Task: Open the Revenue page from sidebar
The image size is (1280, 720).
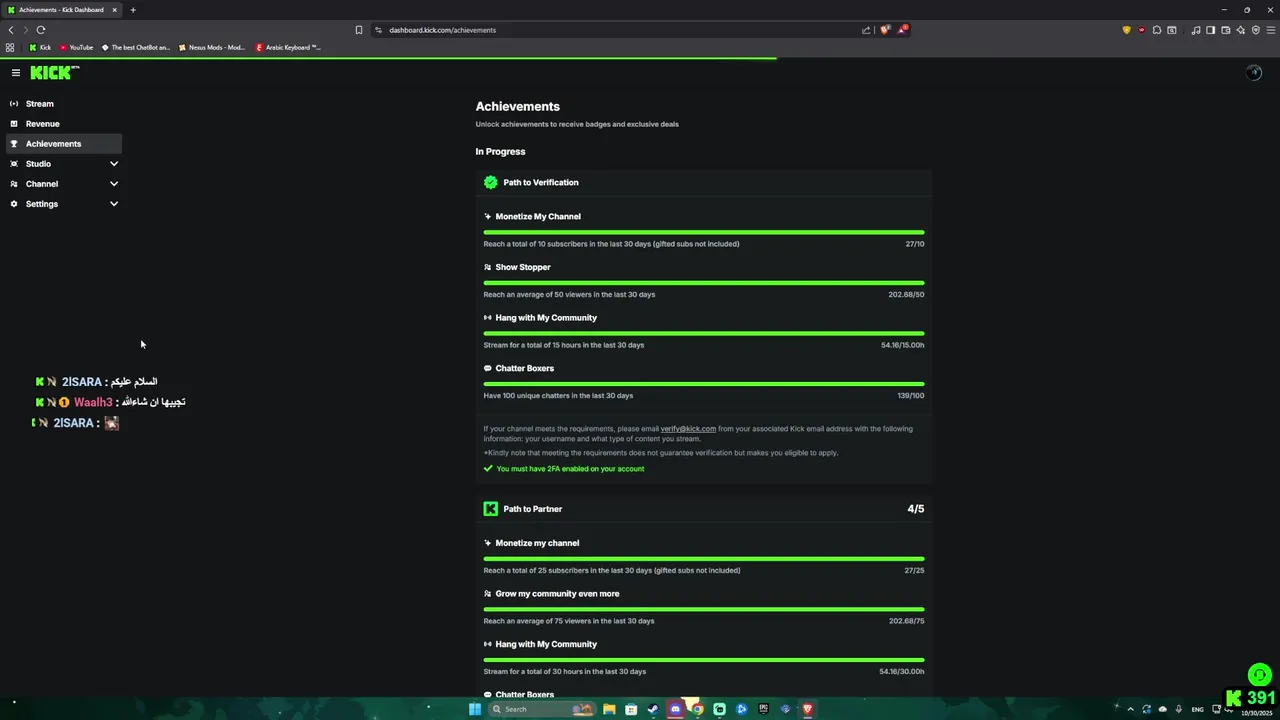Action: tap(64, 124)
